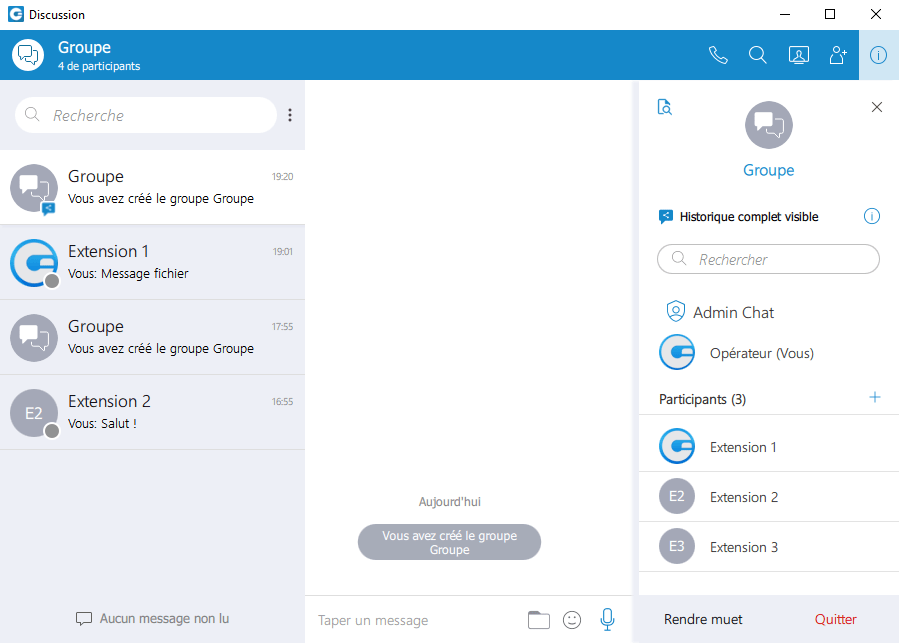Click the Recherche search field
899x643 pixels.
click(x=146, y=115)
